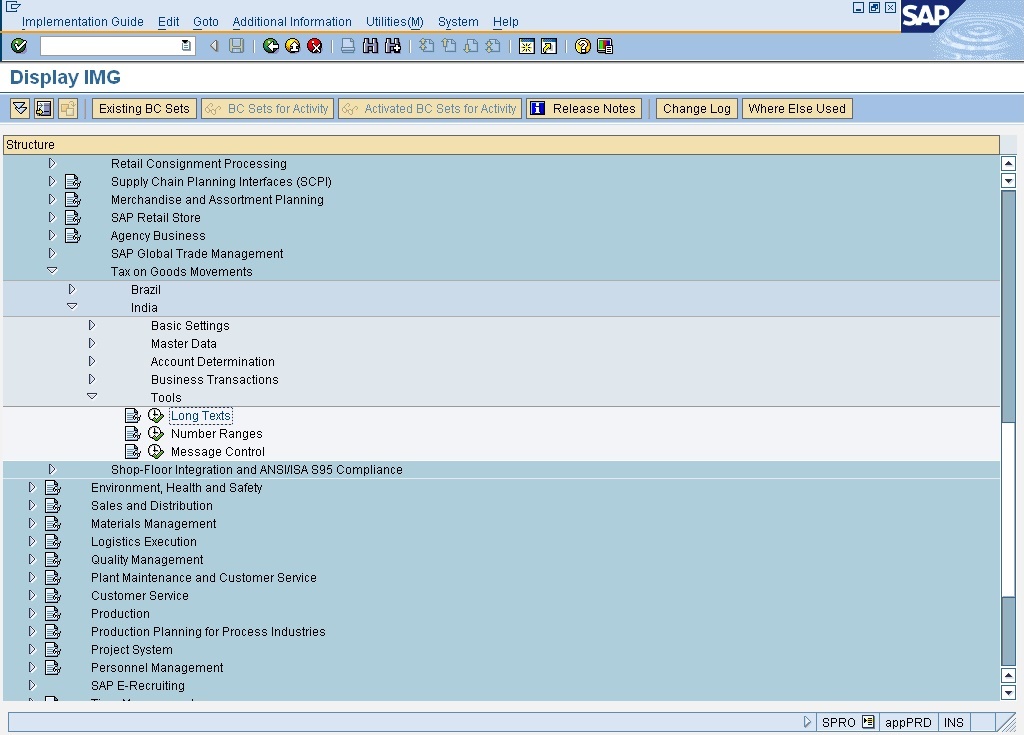
Task: Execute the Message Control activity clock icon
Action: (x=155, y=451)
